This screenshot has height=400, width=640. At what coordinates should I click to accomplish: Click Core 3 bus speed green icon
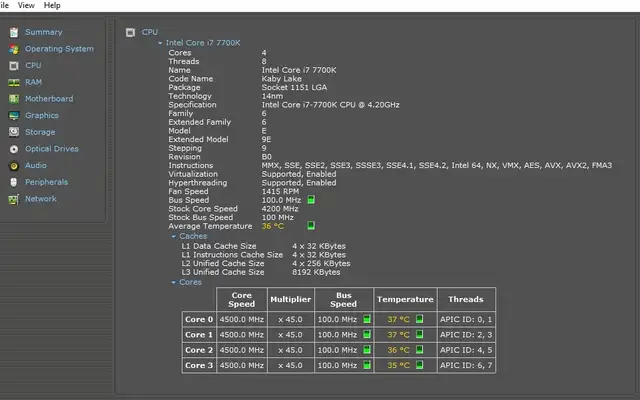(x=367, y=365)
